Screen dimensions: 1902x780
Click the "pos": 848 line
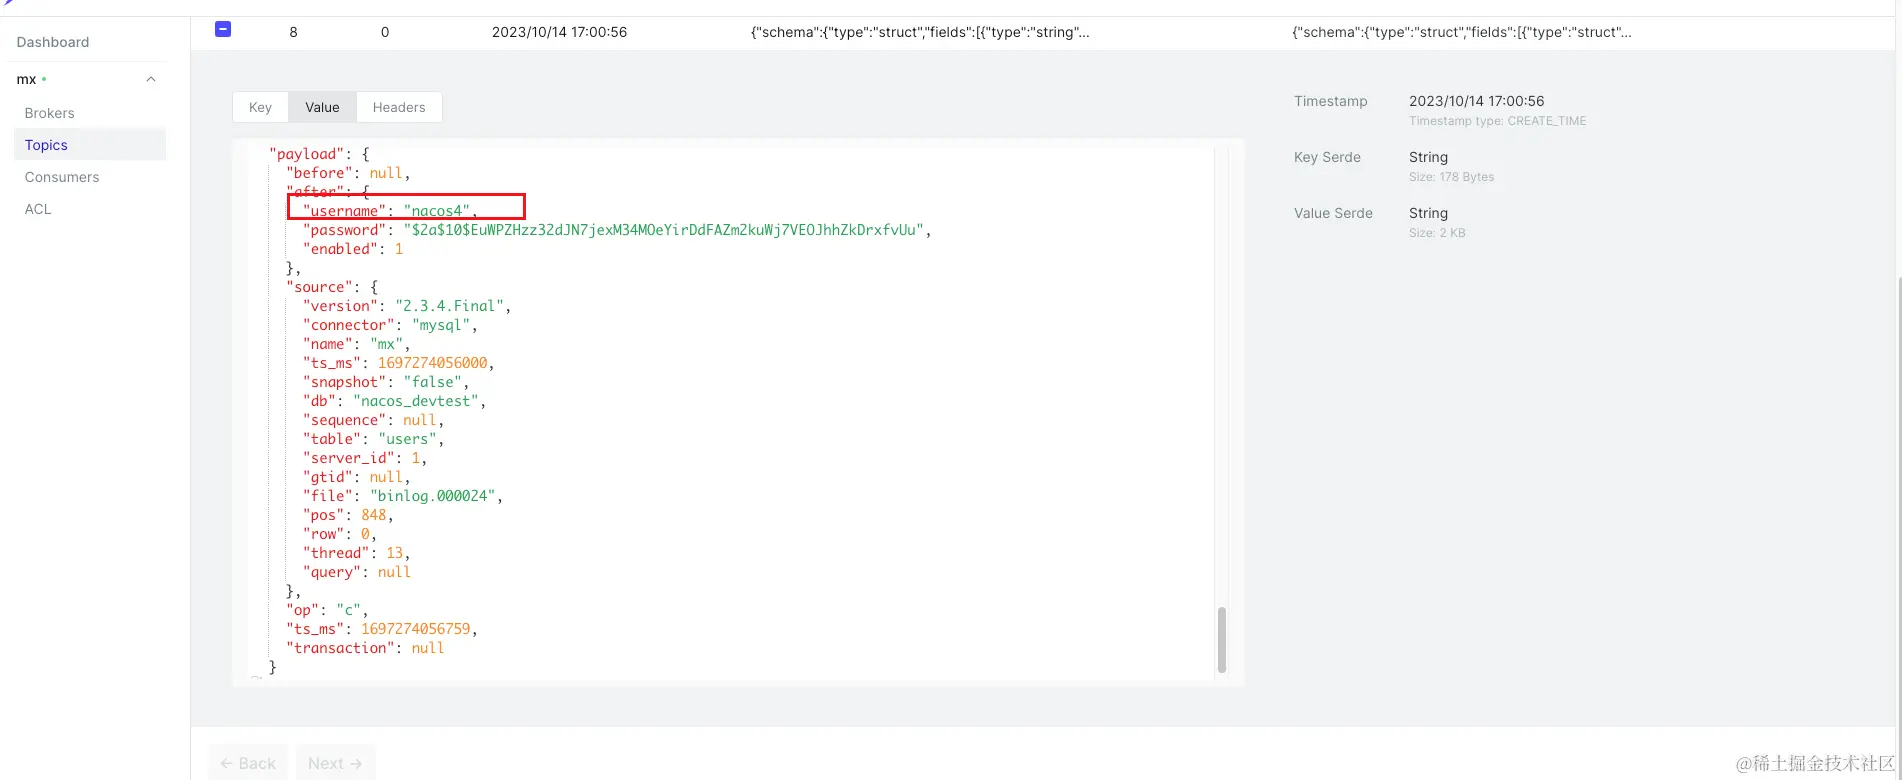[x=348, y=515]
